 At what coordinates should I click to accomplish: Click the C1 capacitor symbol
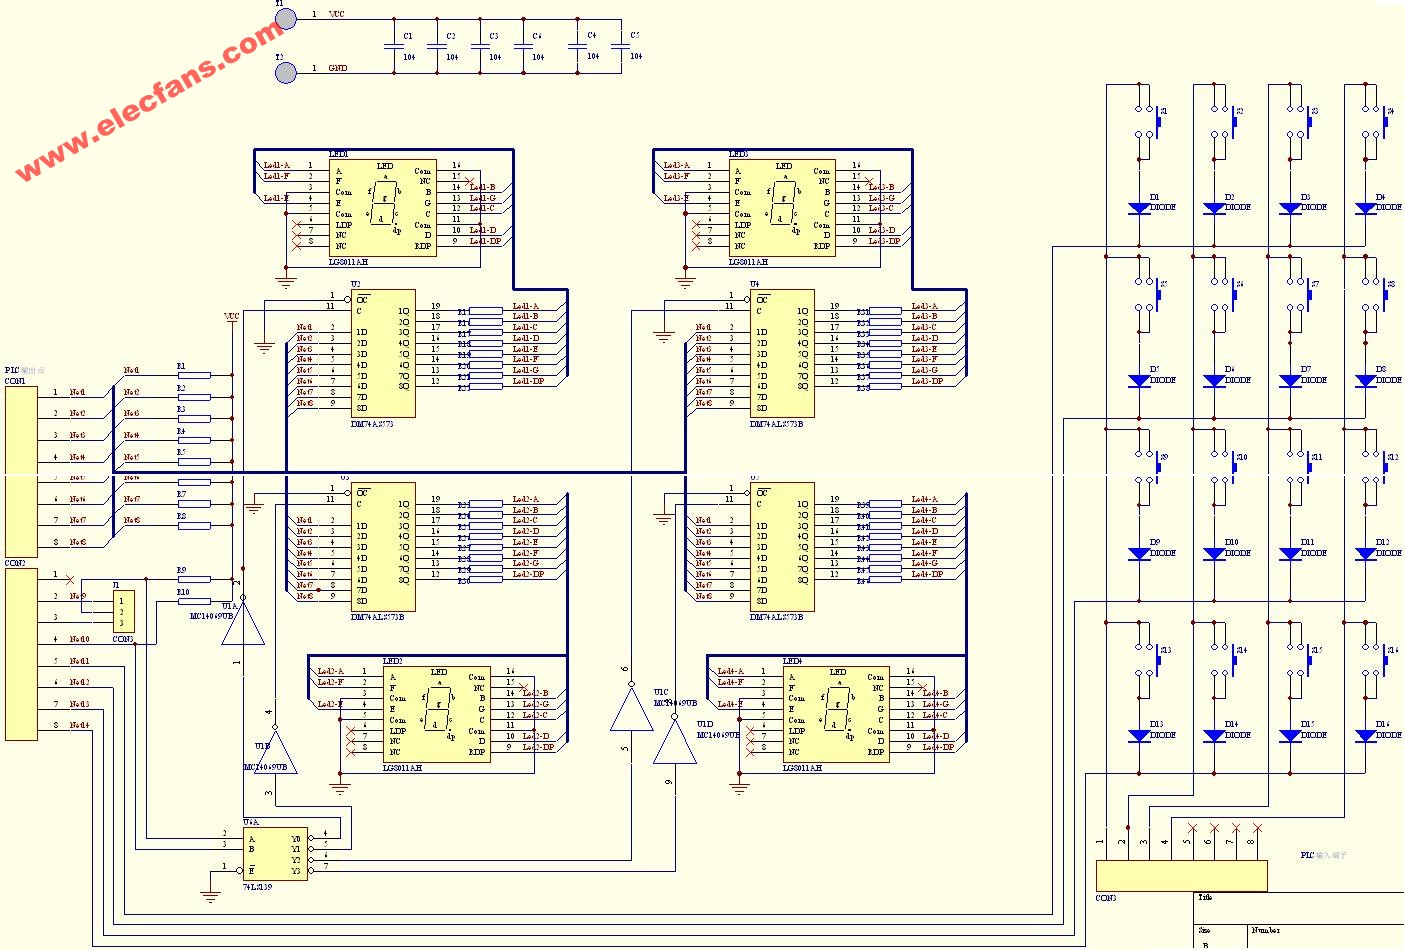[393, 46]
